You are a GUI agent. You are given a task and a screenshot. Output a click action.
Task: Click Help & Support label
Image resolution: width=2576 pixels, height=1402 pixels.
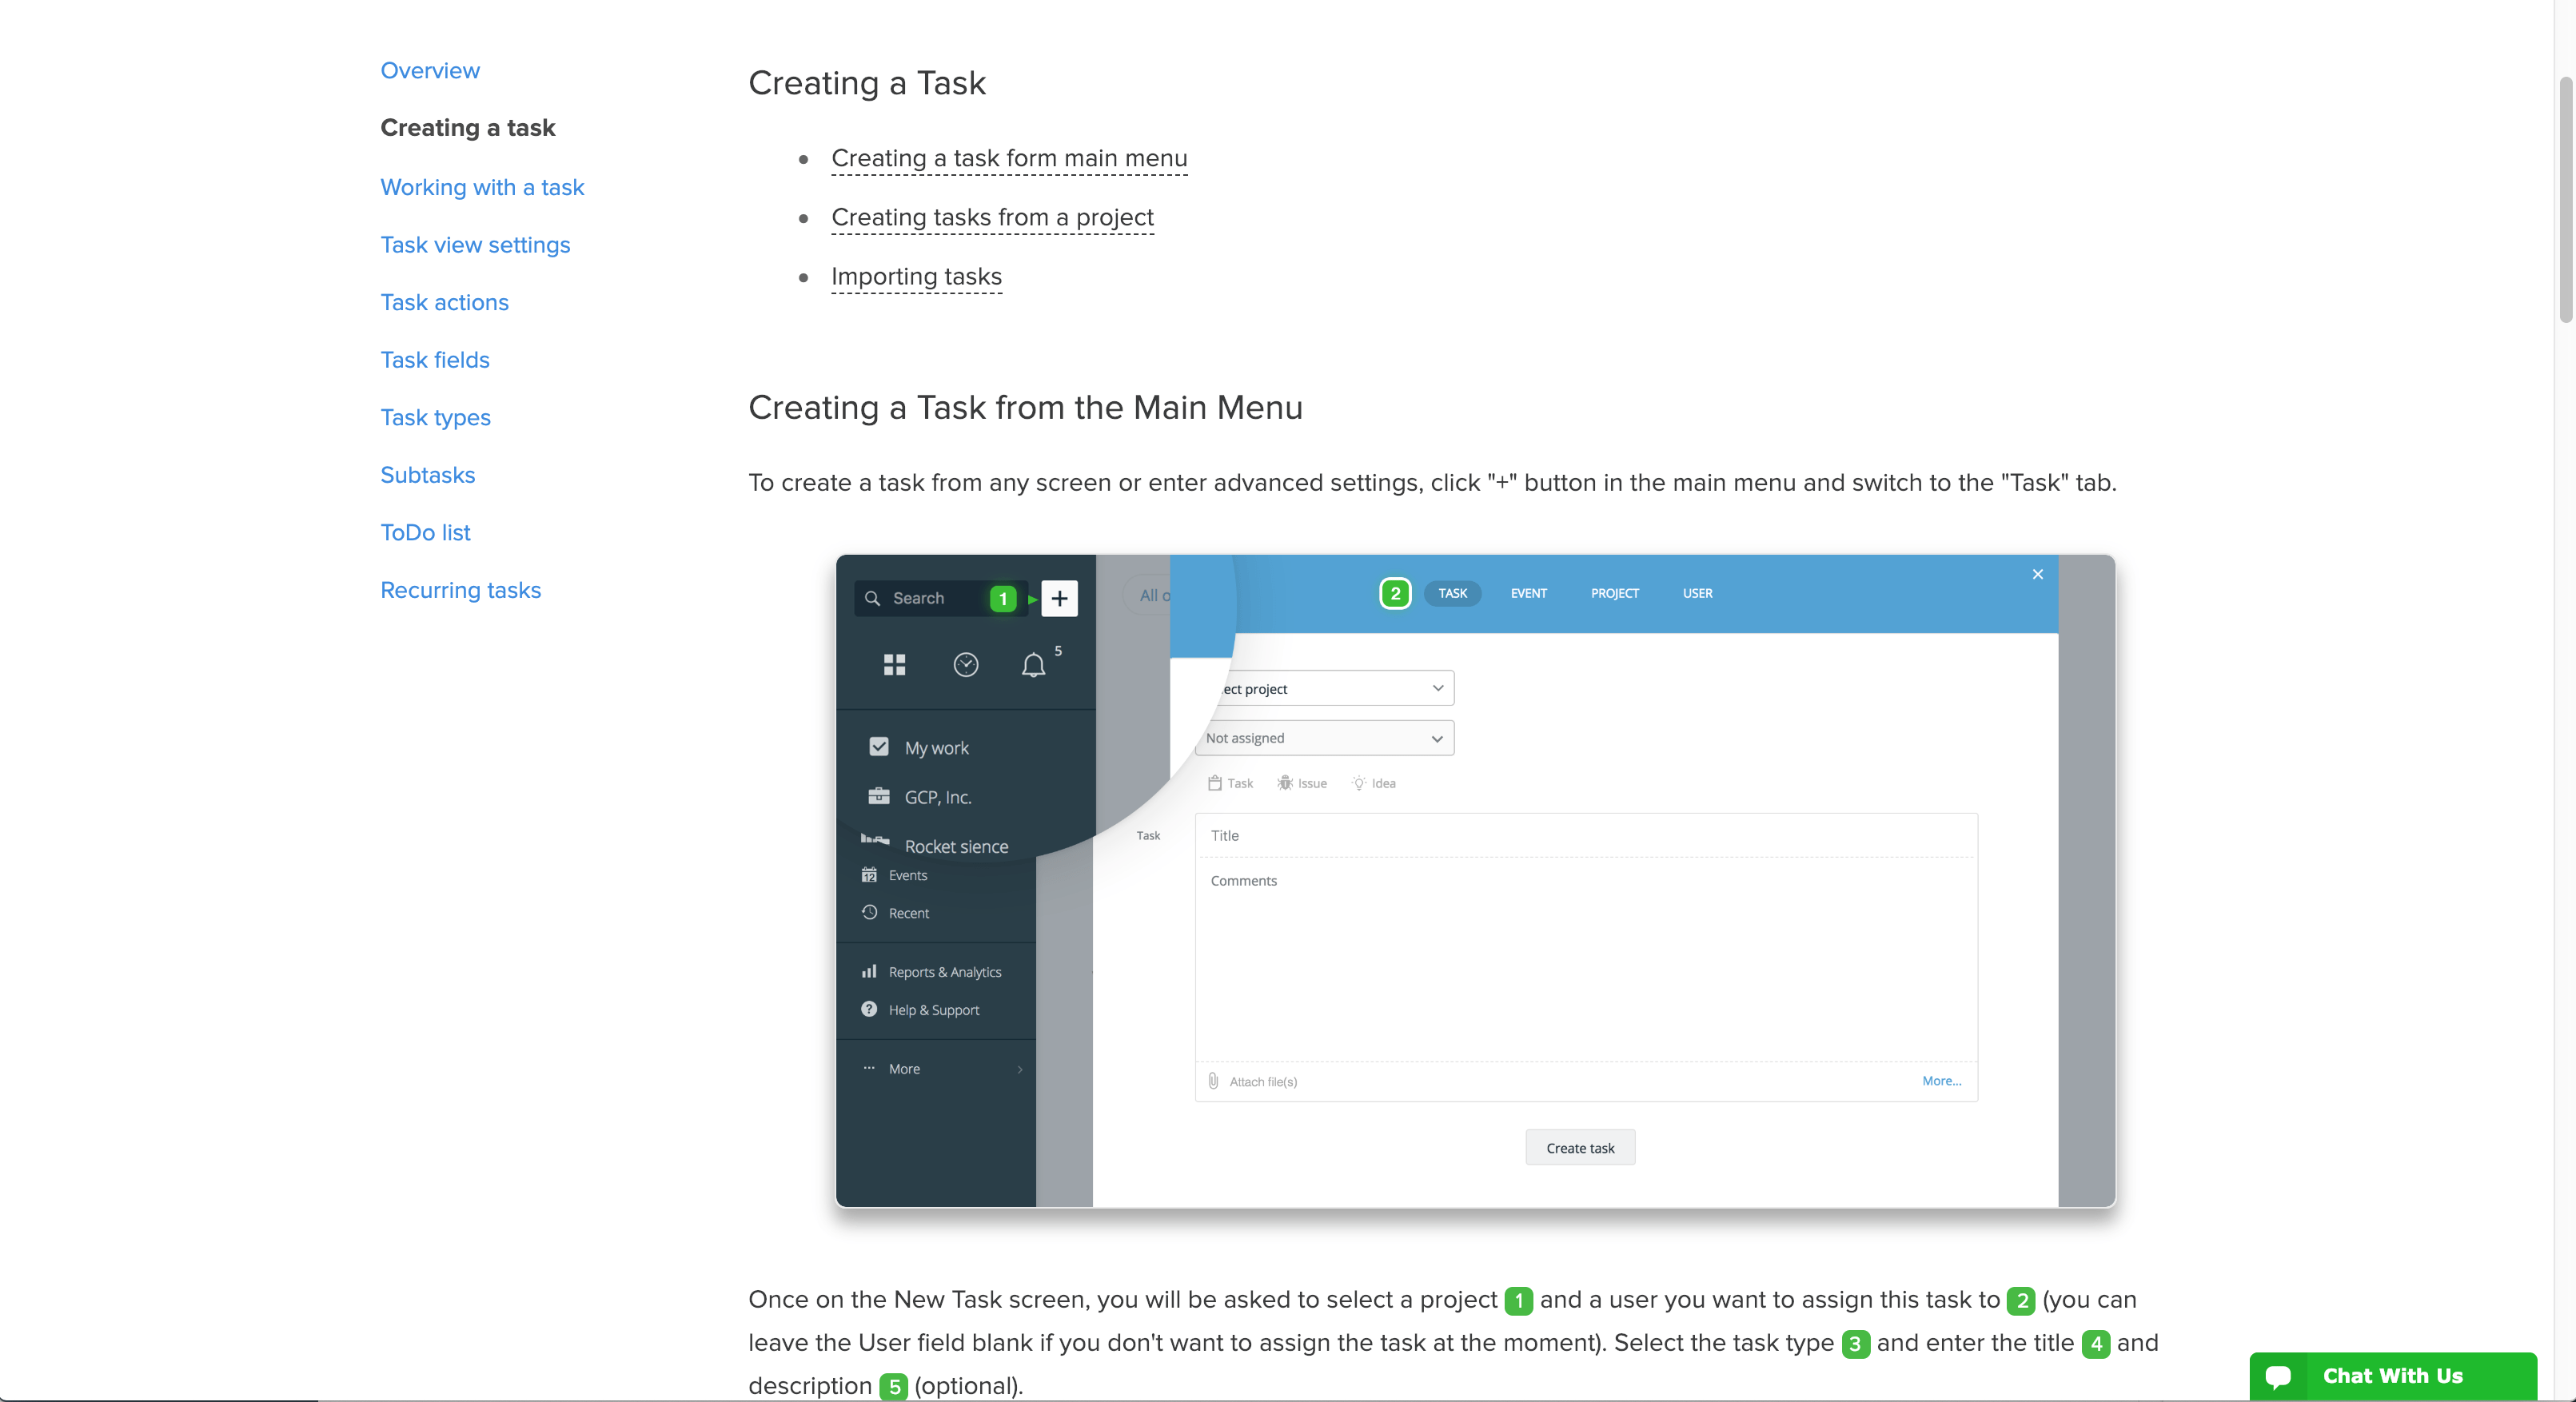click(x=933, y=1010)
